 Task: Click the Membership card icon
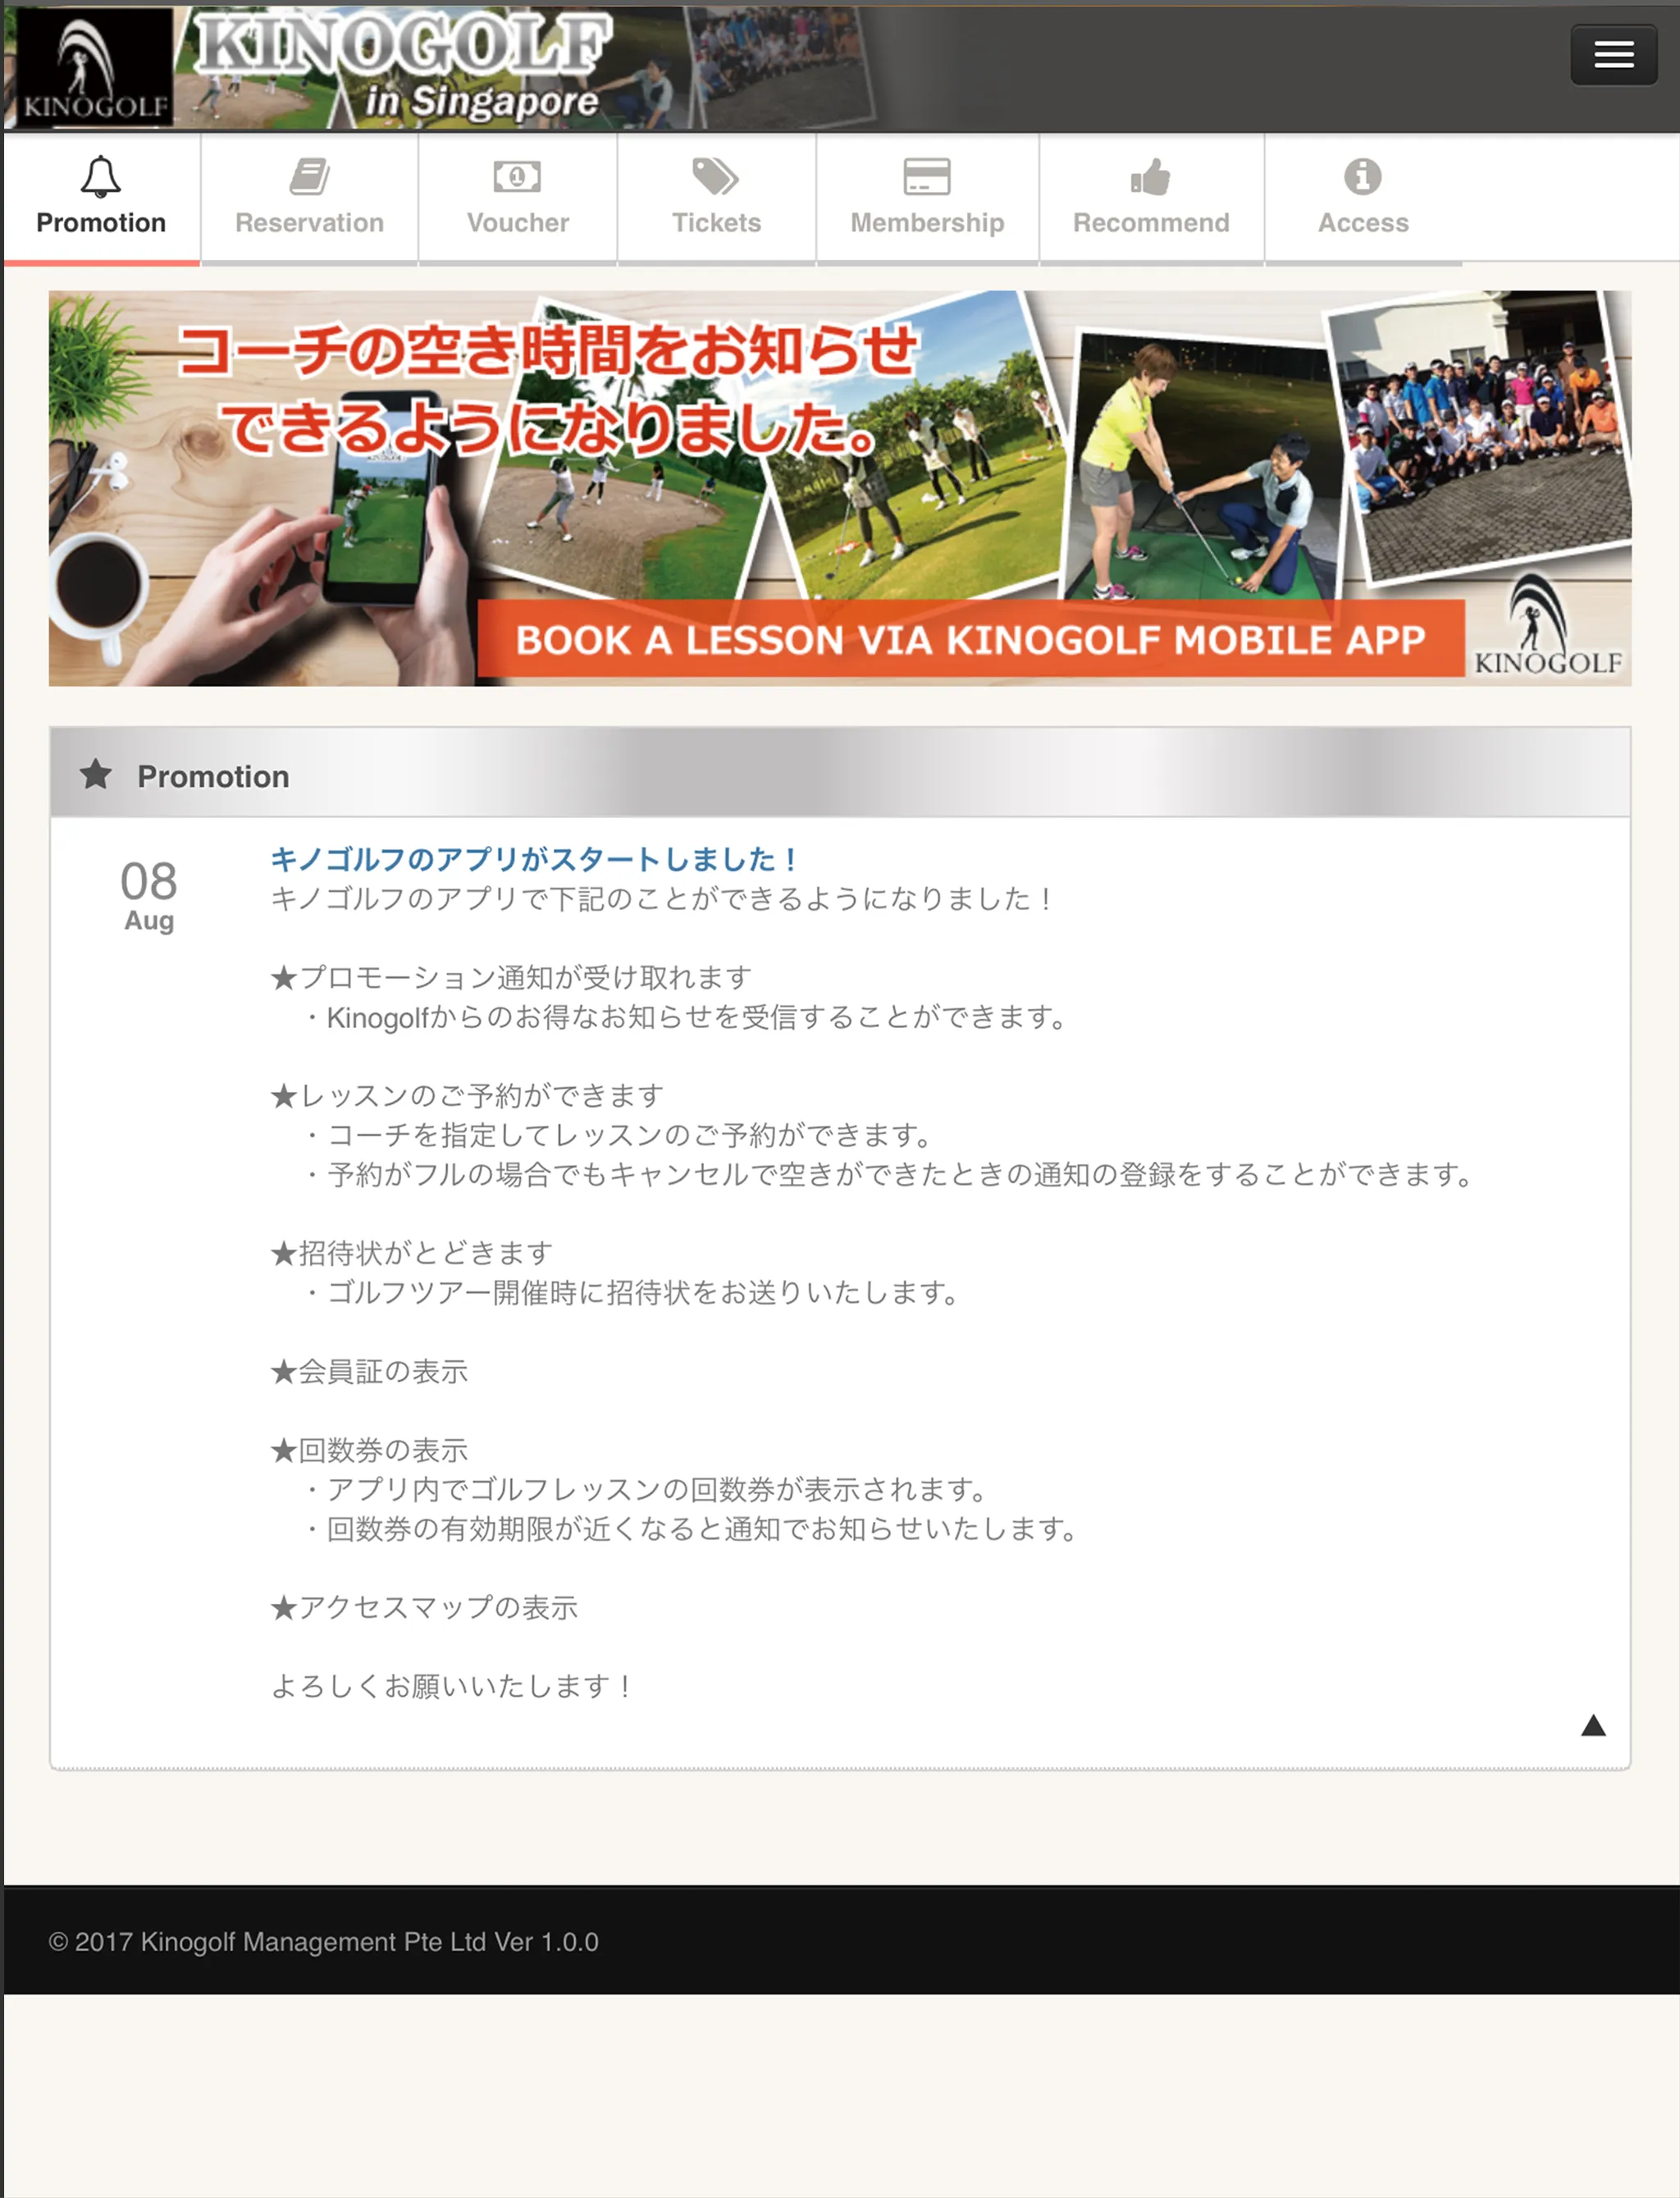[x=927, y=177]
